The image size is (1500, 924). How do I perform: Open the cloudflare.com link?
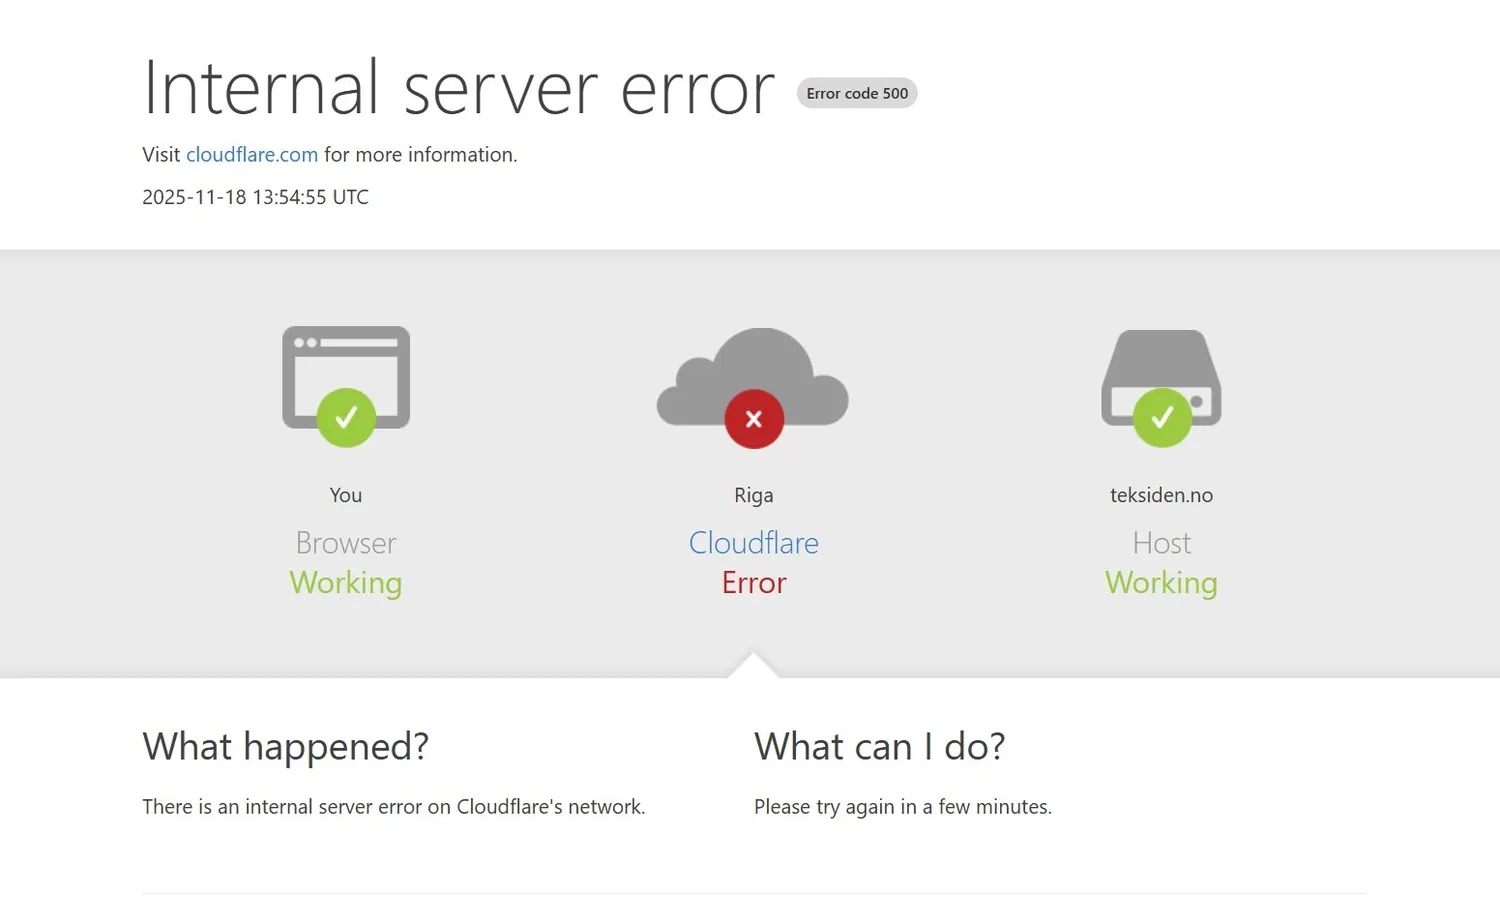pyautogui.click(x=252, y=155)
